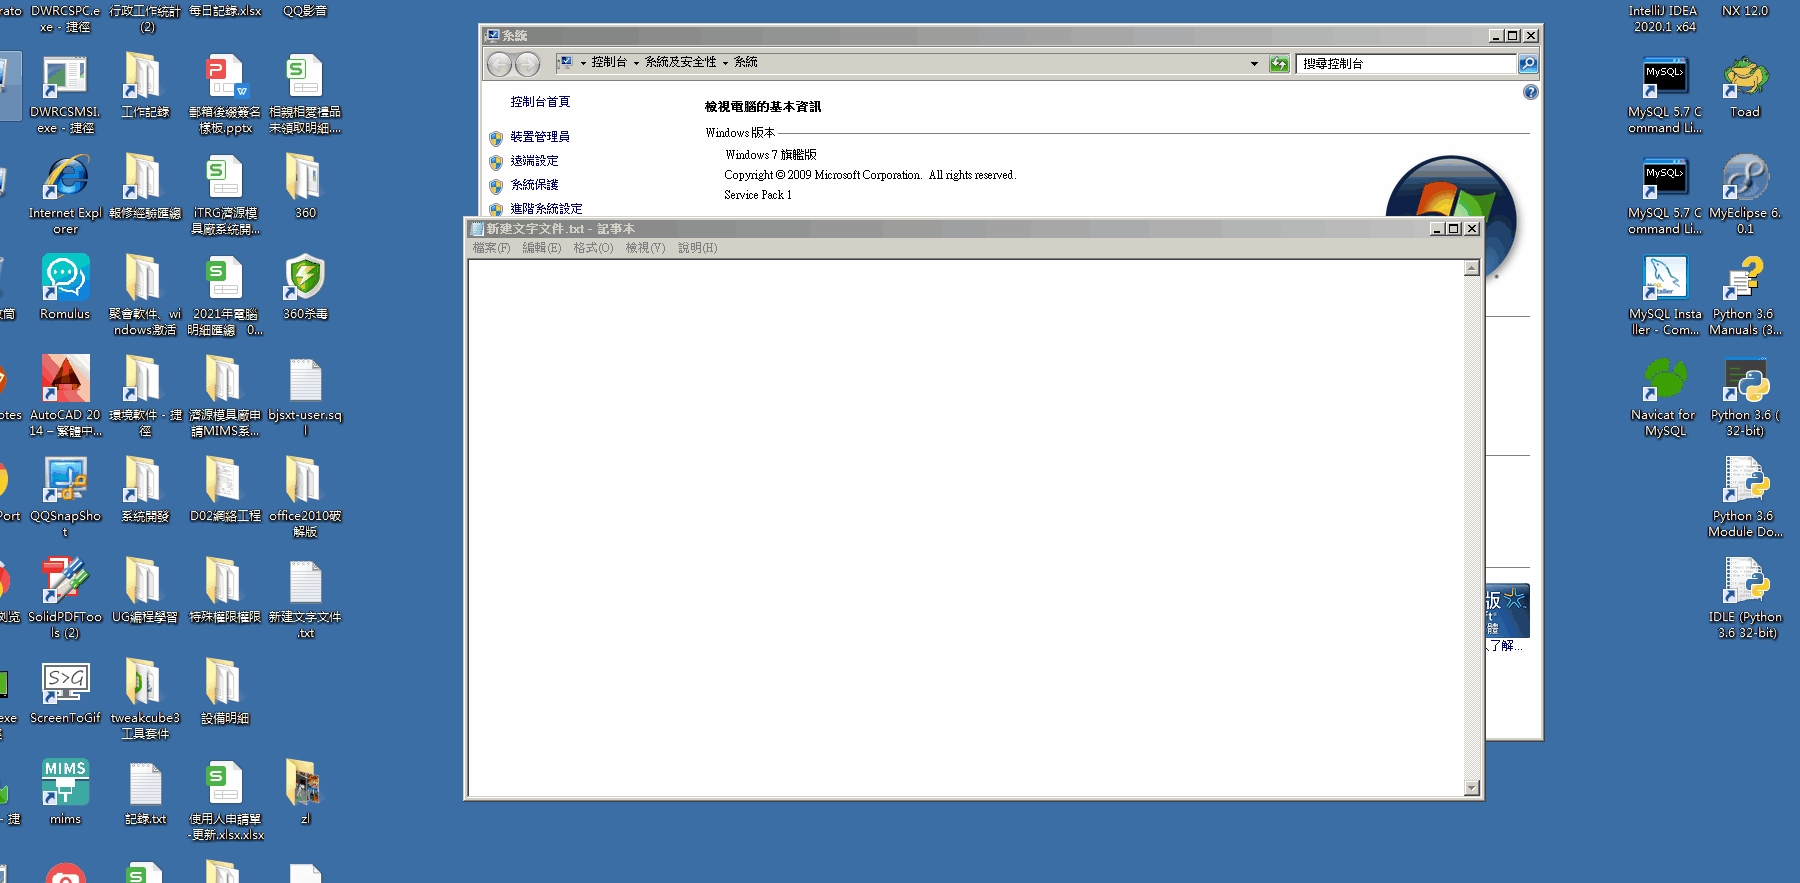Select the MyEclipse 6.0.1 desktop icon
Viewport: 1800px width, 883px height.
(1745, 196)
